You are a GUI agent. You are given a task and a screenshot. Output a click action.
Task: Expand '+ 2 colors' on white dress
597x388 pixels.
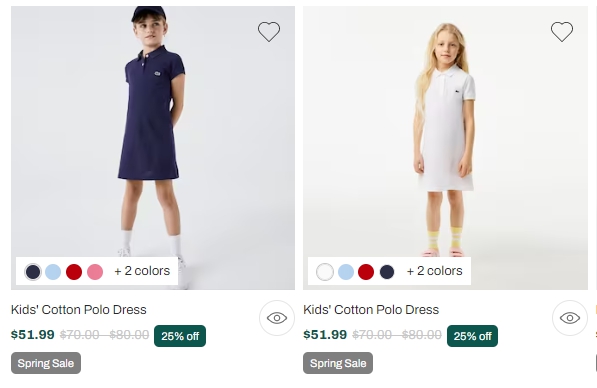[x=434, y=271]
